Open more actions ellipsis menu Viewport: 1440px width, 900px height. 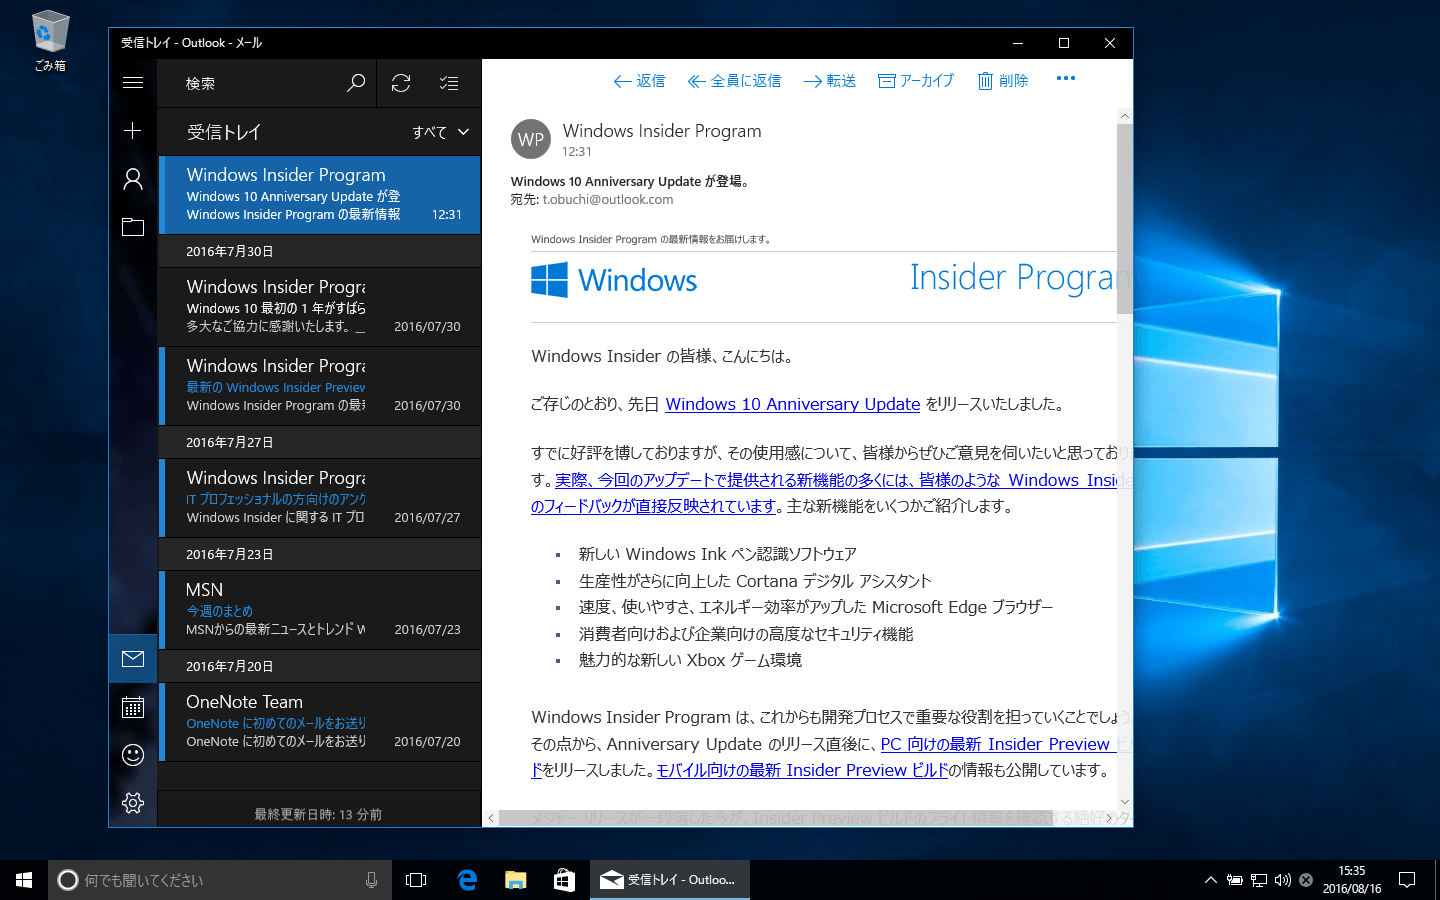click(x=1066, y=79)
